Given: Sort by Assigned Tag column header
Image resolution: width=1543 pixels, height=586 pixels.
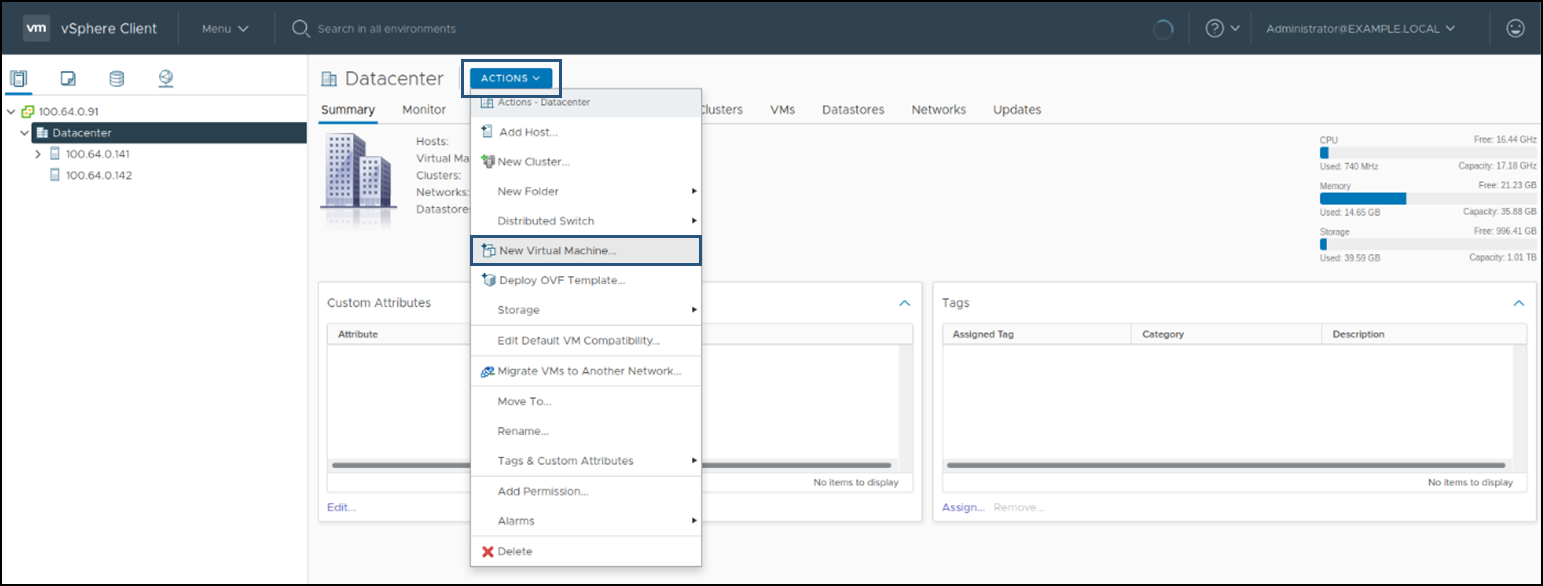Looking at the screenshot, I should 1036,334.
